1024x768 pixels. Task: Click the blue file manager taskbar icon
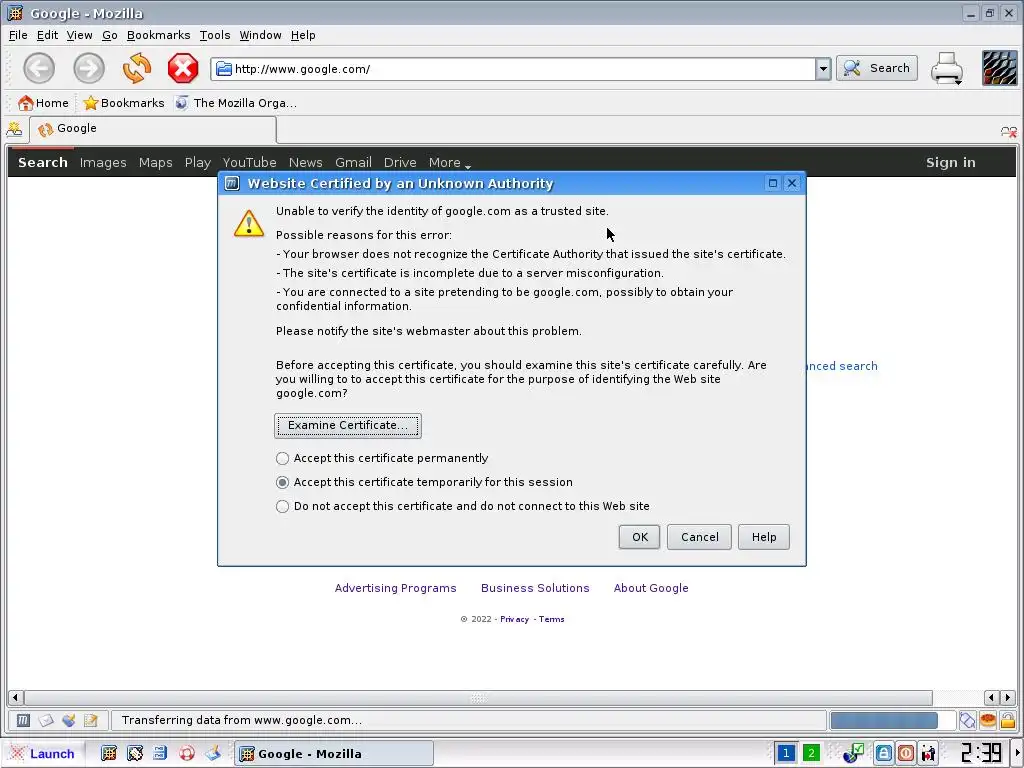click(160, 754)
